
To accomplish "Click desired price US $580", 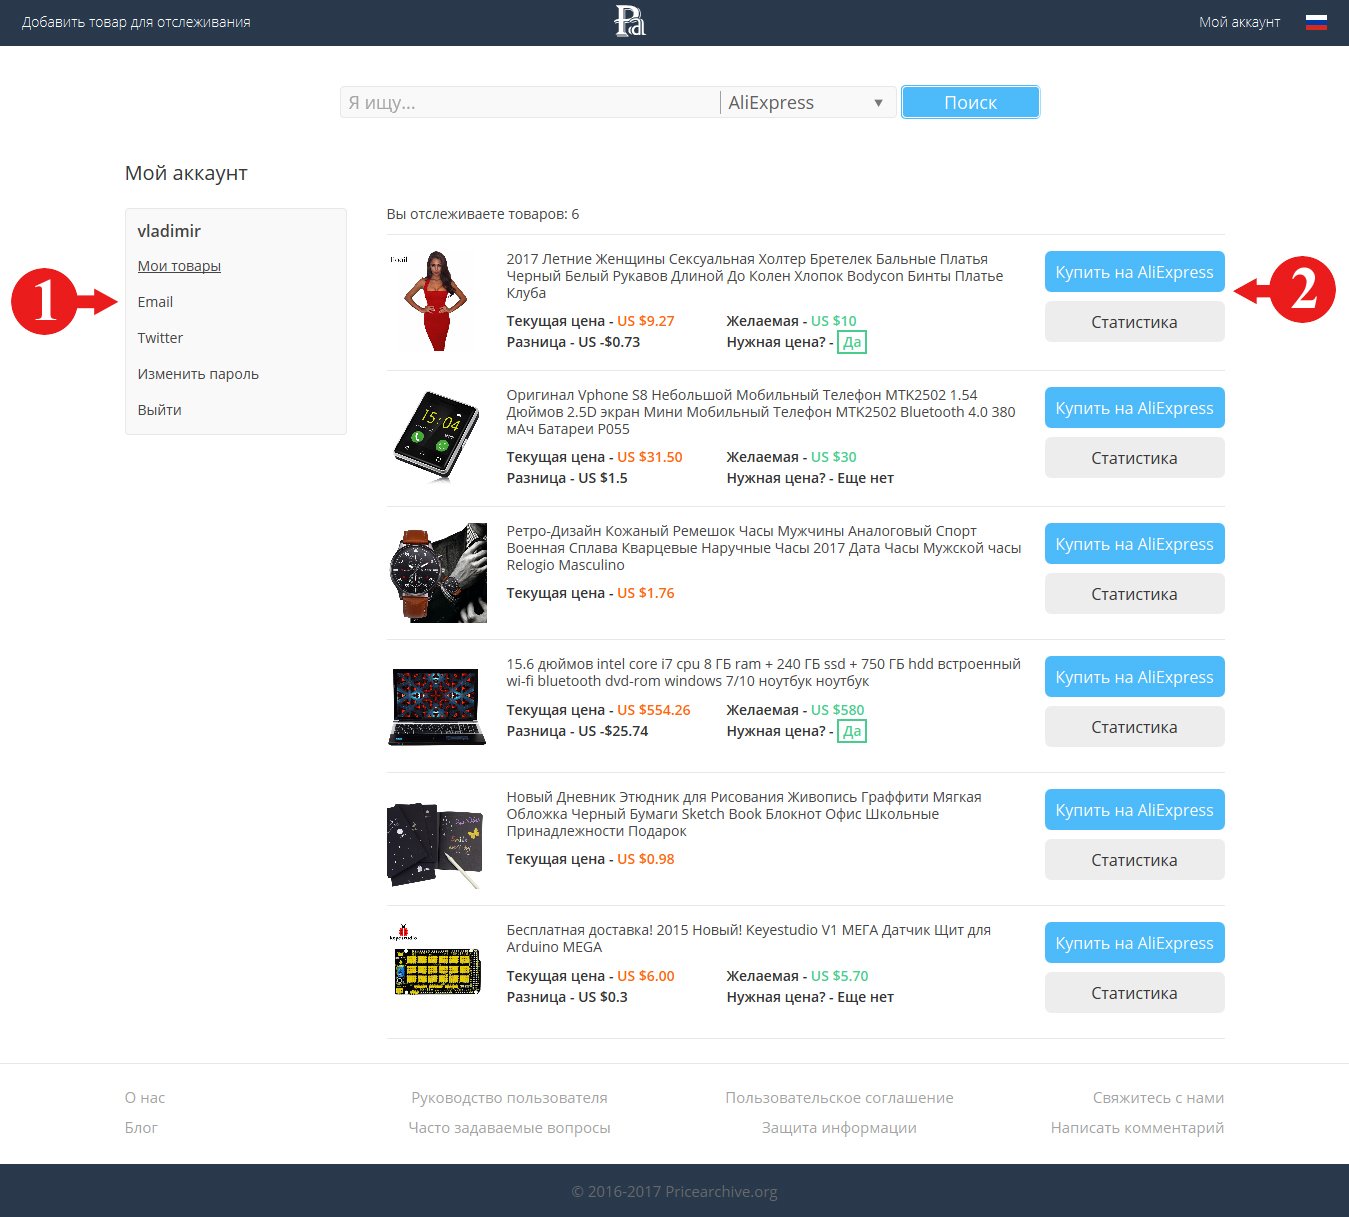I will pos(838,710).
